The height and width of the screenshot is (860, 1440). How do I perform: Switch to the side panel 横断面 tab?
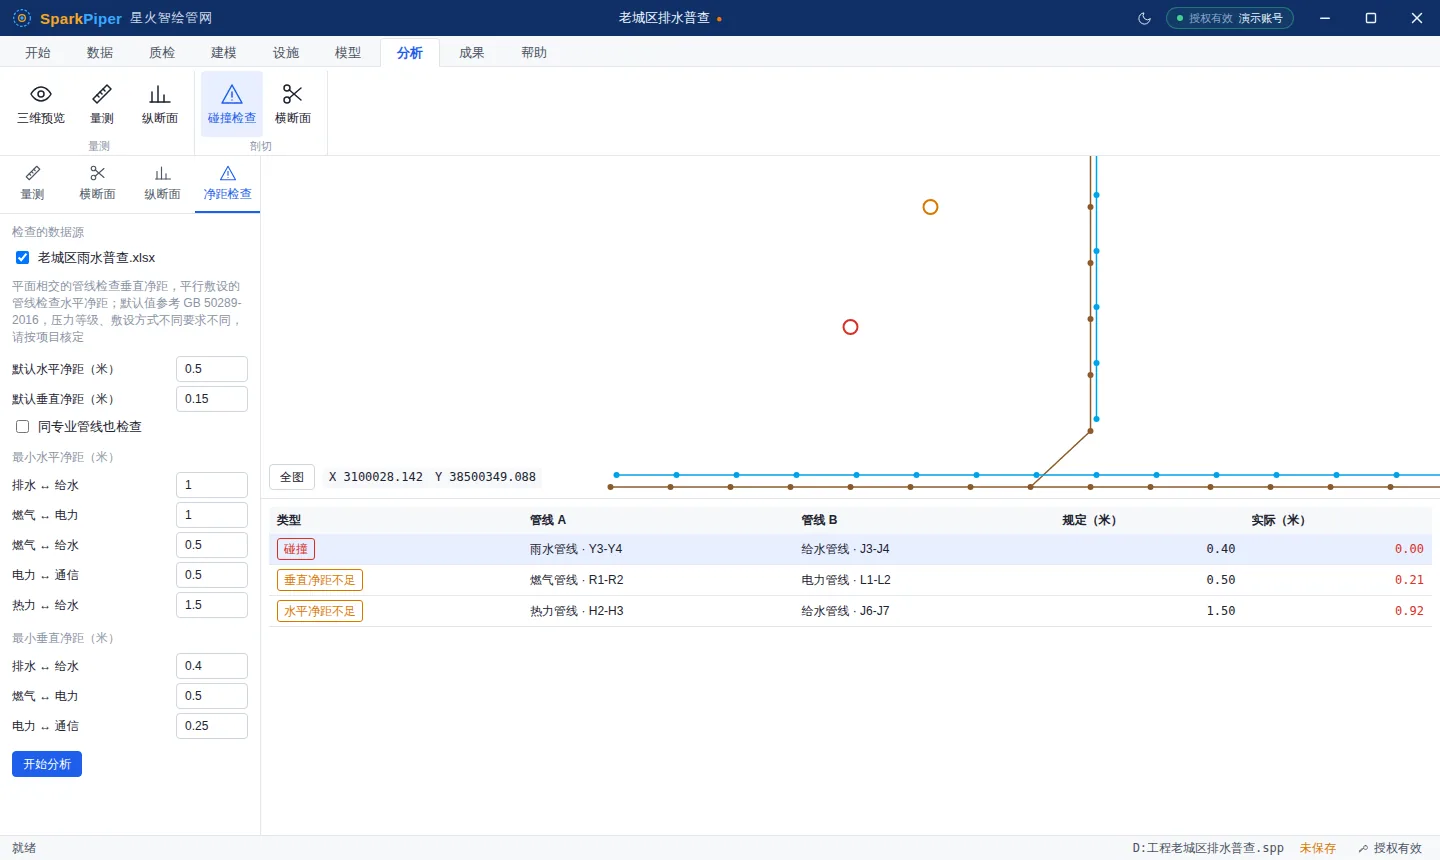pos(98,184)
